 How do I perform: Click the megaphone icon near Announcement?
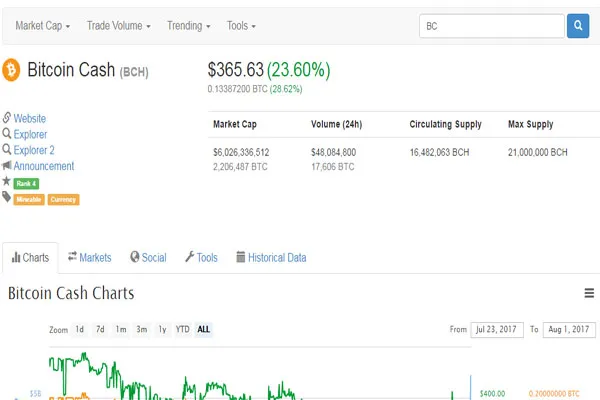7,165
